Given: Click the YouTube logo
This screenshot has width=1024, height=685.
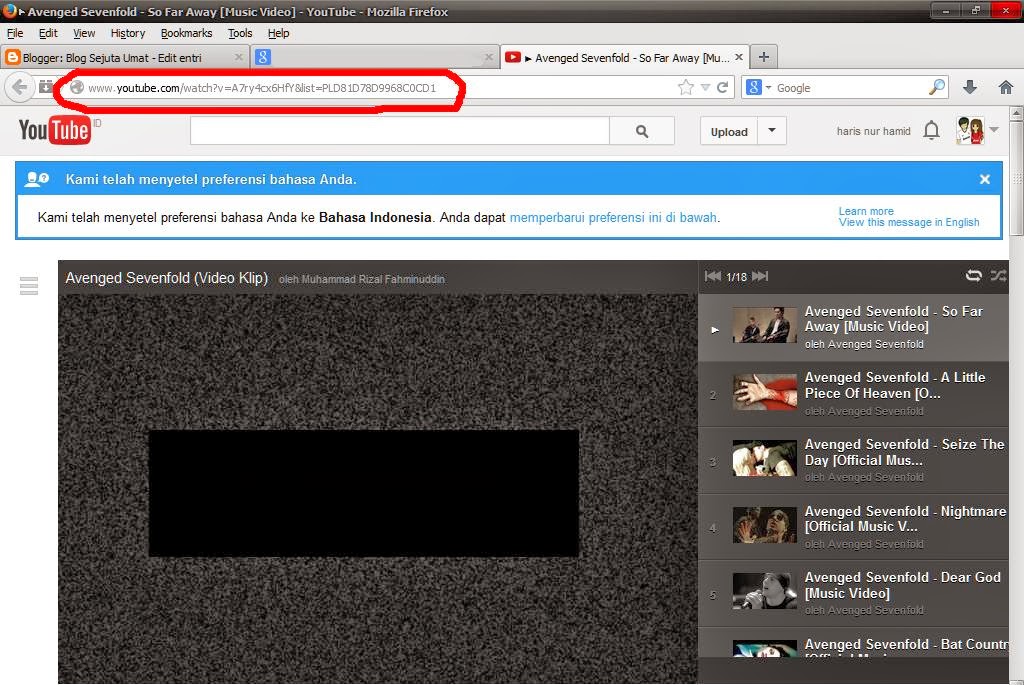Looking at the screenshot, I should (x=55, y=131).
